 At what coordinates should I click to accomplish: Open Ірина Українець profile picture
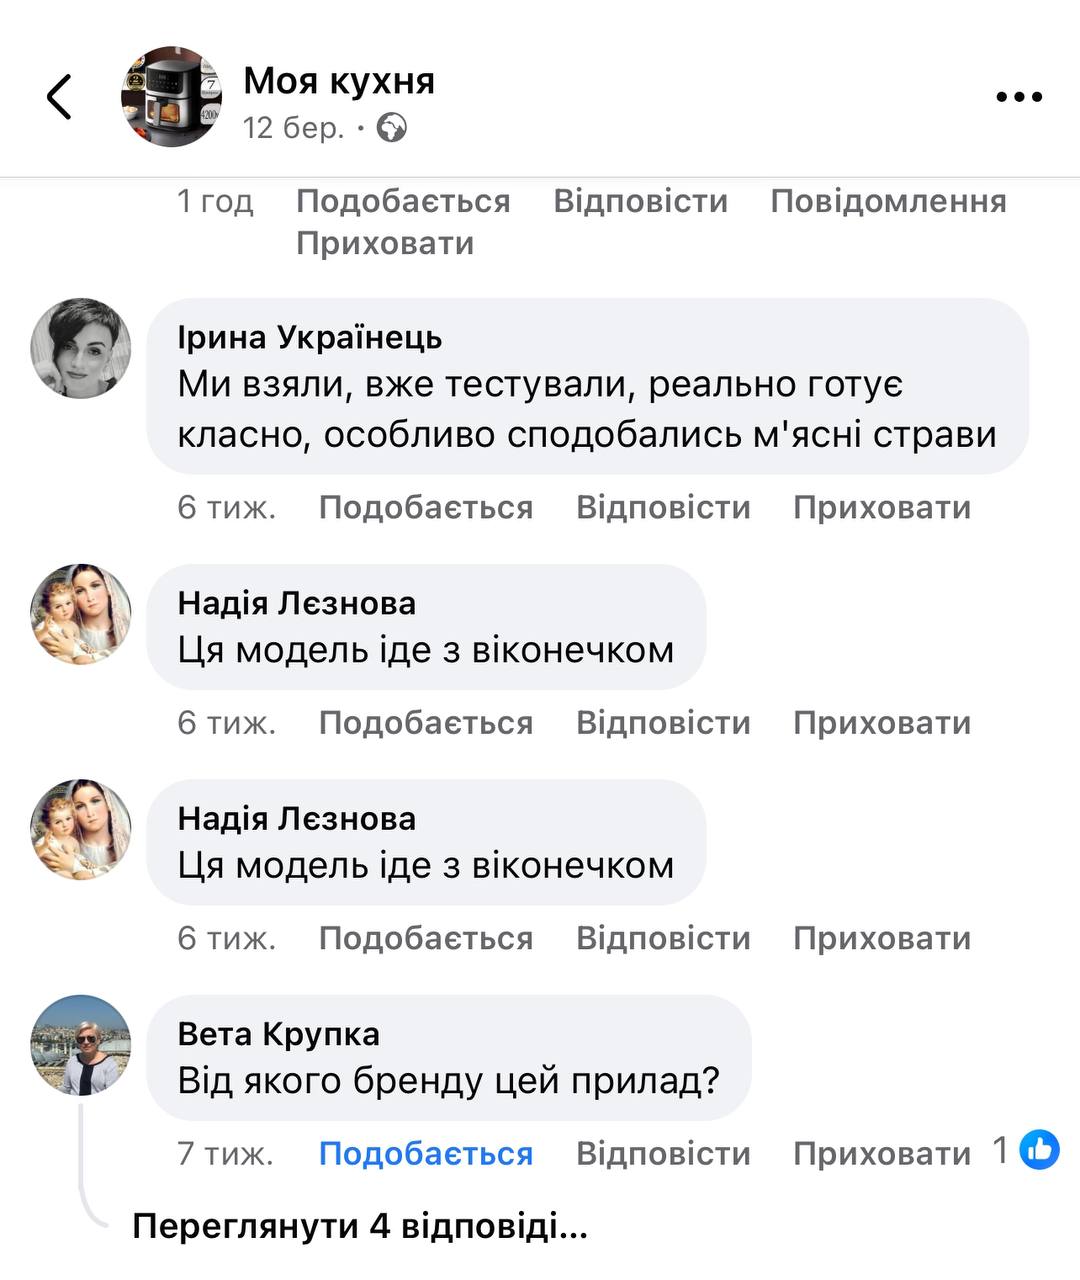pos(81,348)
